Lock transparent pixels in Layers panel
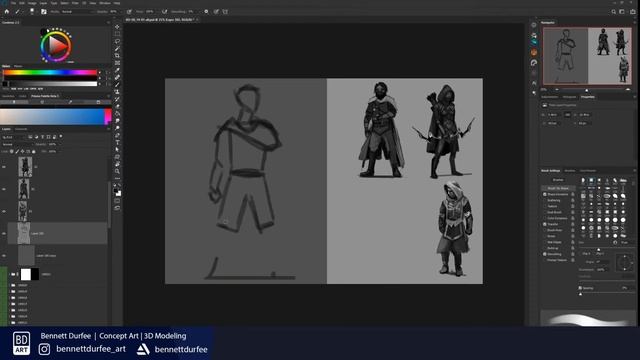This screenshot has height=360, width=640. (x=11, y=151)
